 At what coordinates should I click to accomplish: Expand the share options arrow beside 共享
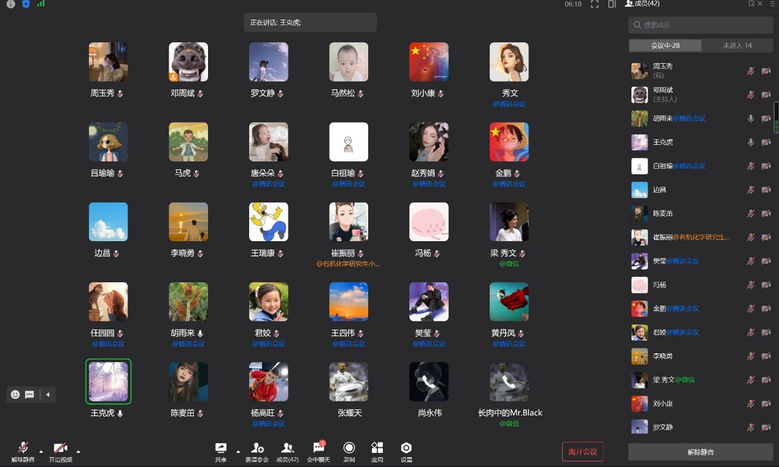[x=236, y=449]
